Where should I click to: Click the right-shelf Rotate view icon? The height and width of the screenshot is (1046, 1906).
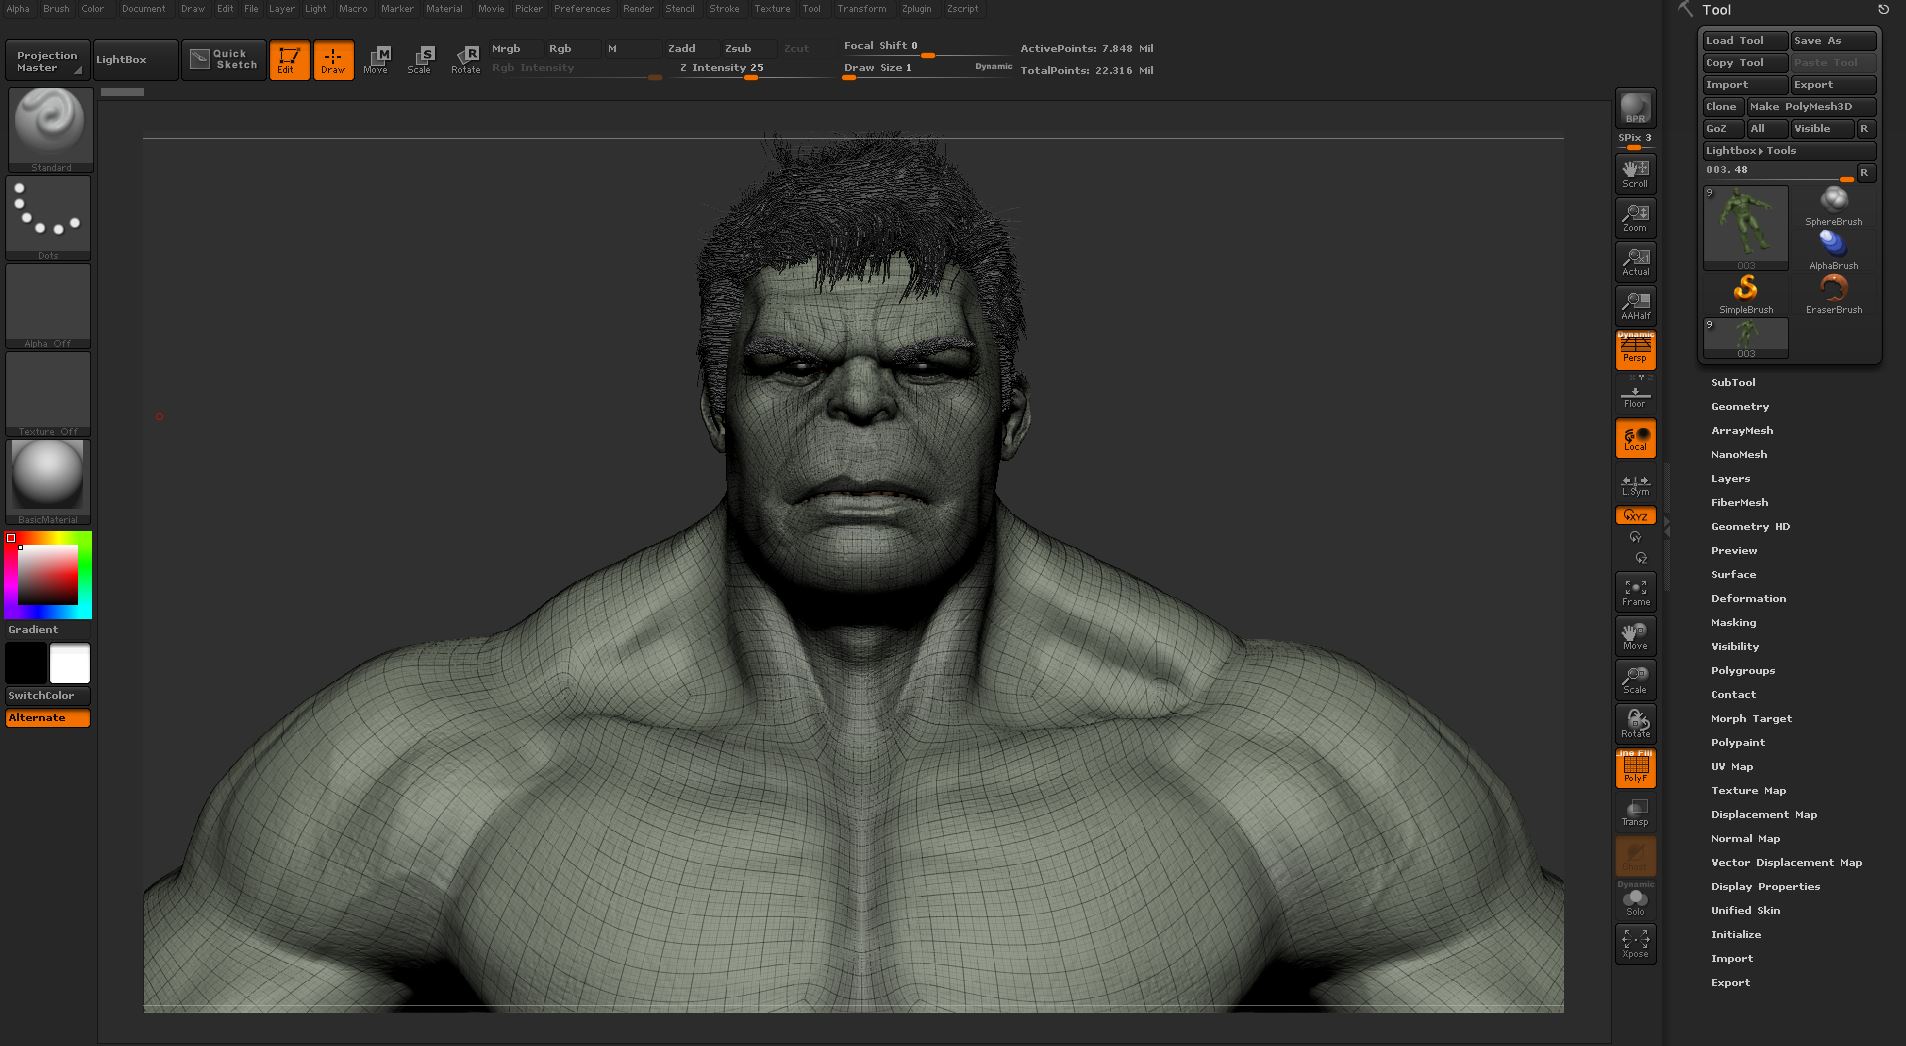(1635, 724)
